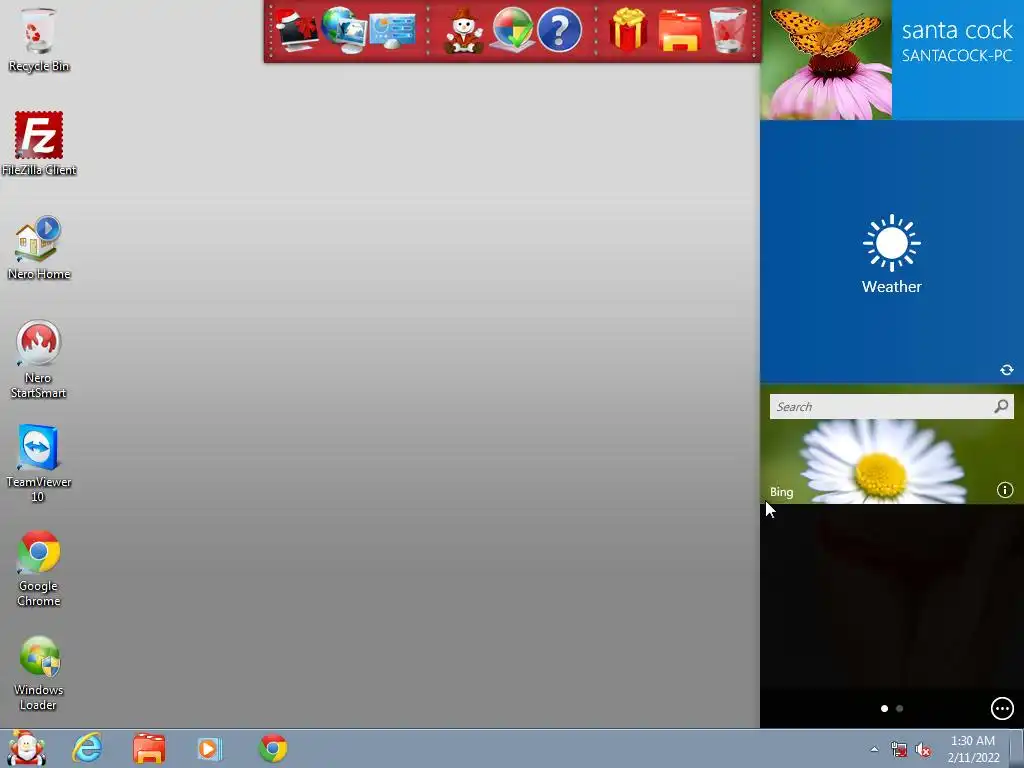The height and width of the screenshot is (768, 1024).
Task: Click the Bing daisy image
Action: pos(891,461)
